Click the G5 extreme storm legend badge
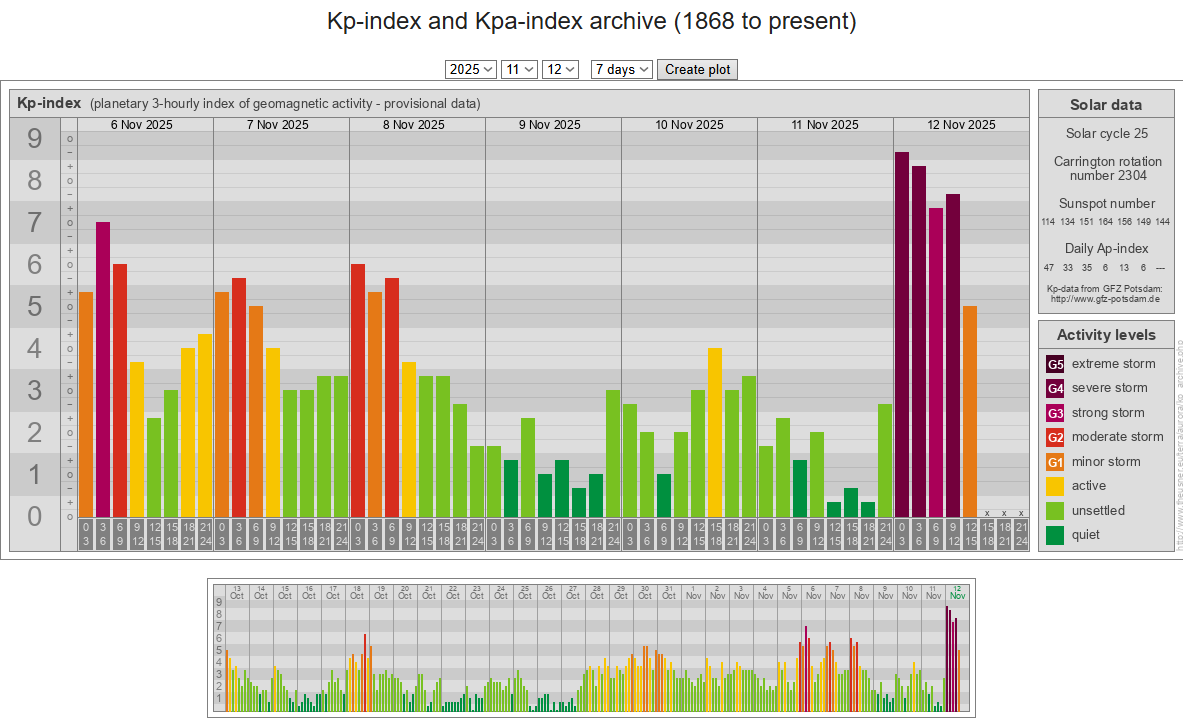Screen dimensions: 1183x718 pos(1055,364)
